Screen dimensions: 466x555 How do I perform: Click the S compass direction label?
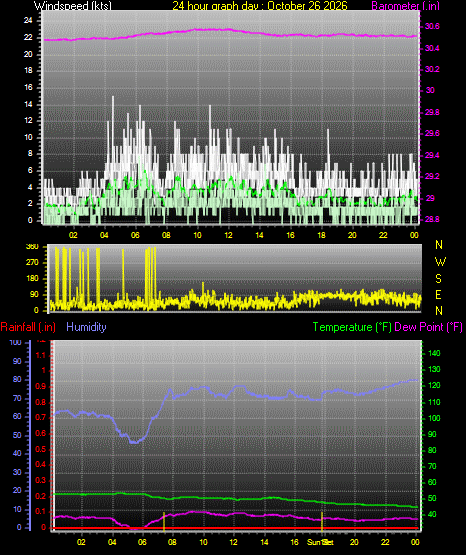438,279
